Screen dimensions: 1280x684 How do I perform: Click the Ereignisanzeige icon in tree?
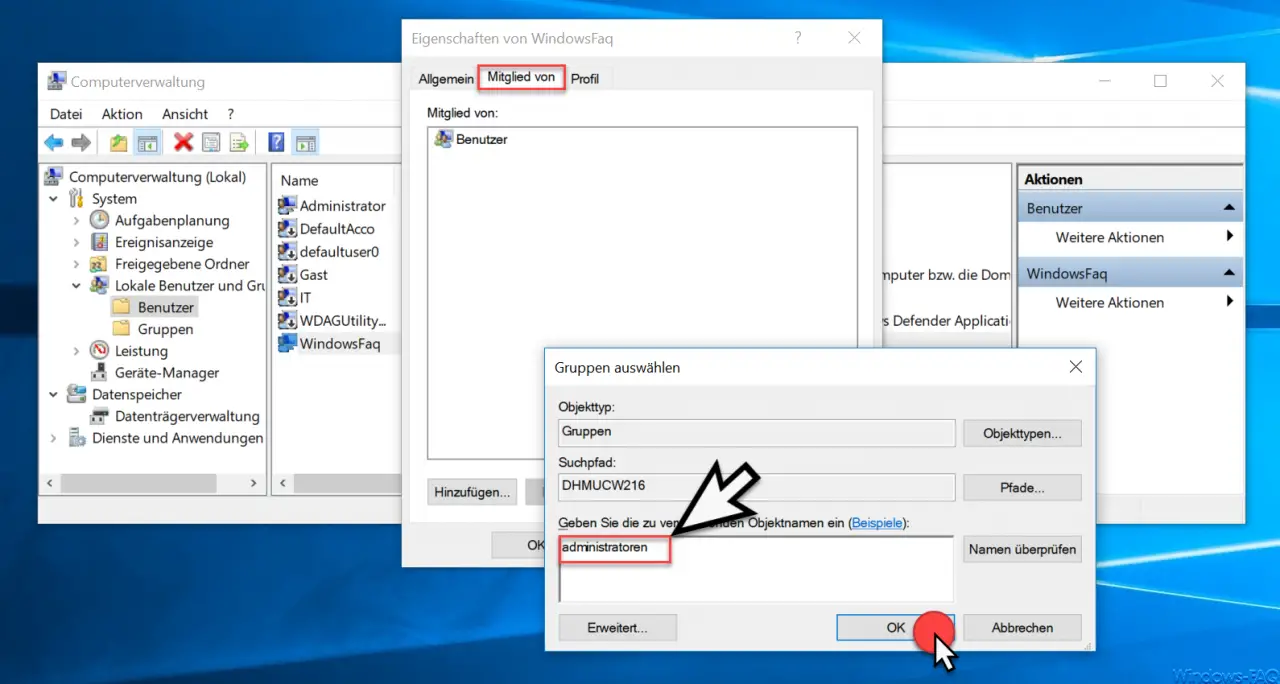coord(99,242)
